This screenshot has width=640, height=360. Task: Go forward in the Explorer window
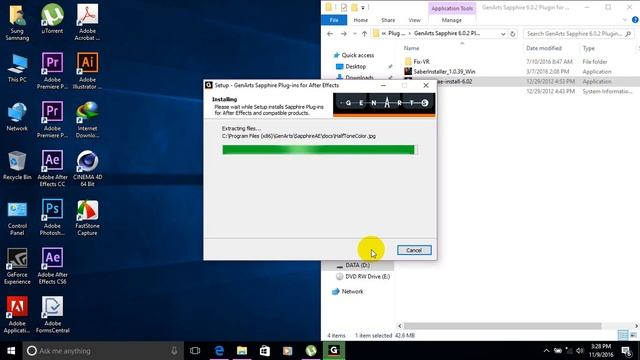click(344, 34)
